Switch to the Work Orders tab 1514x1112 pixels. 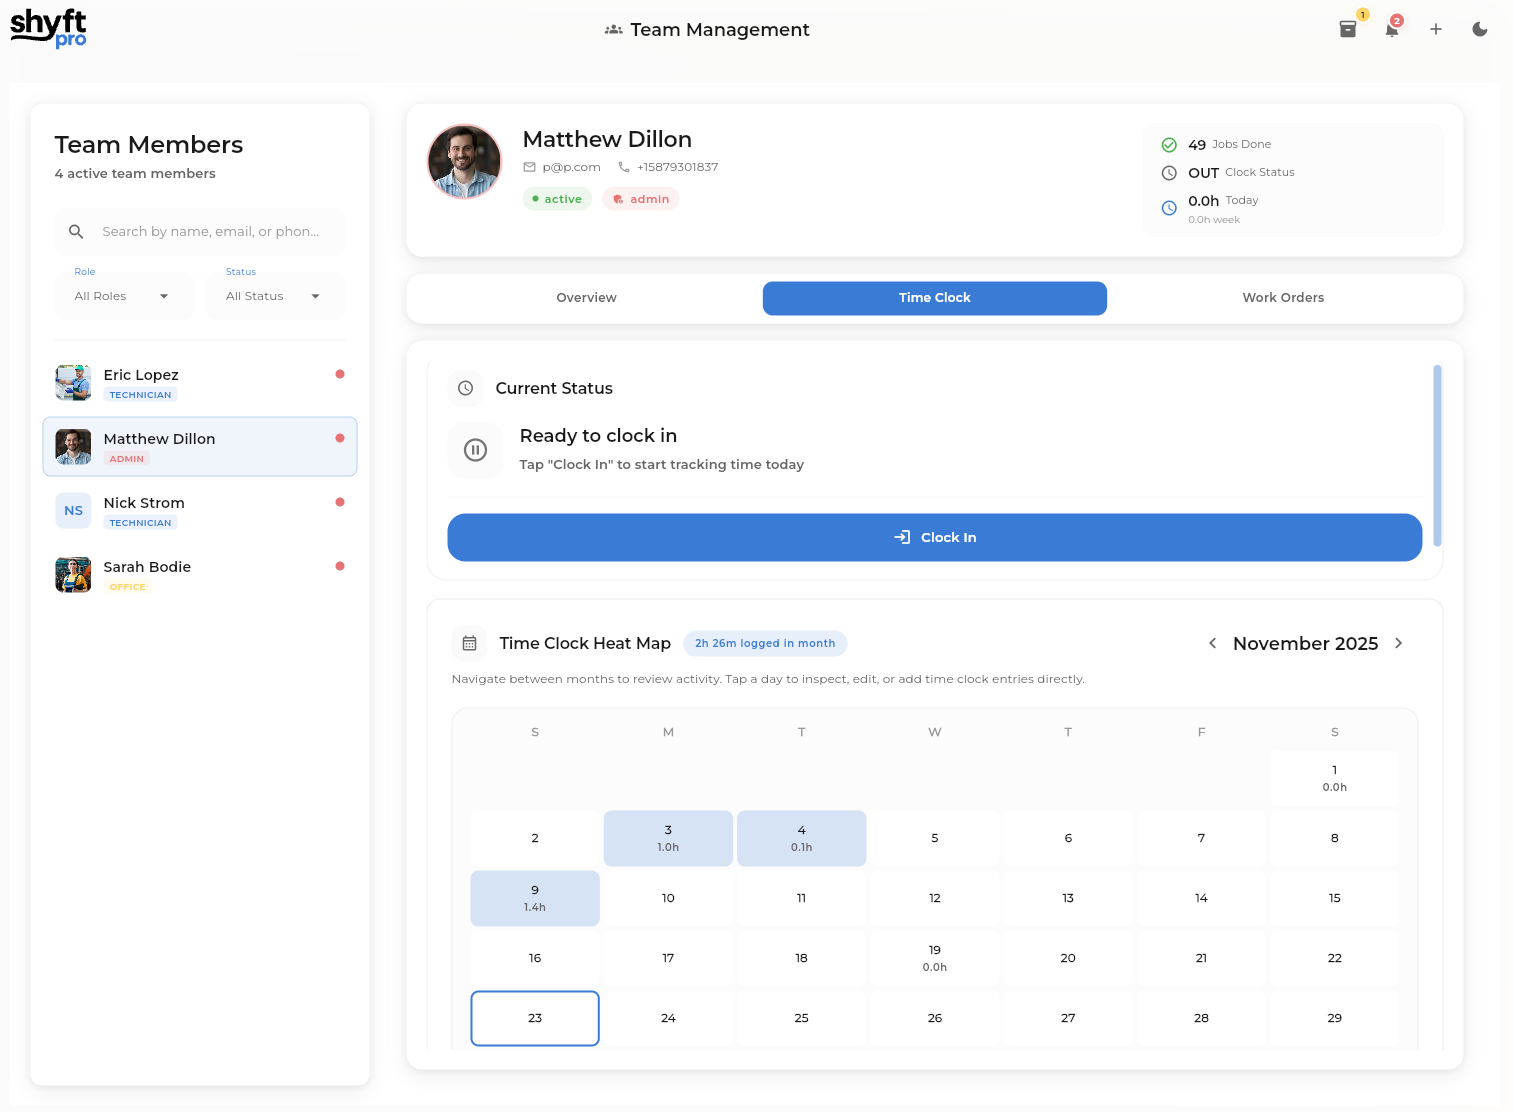(x=1283, y=297)
